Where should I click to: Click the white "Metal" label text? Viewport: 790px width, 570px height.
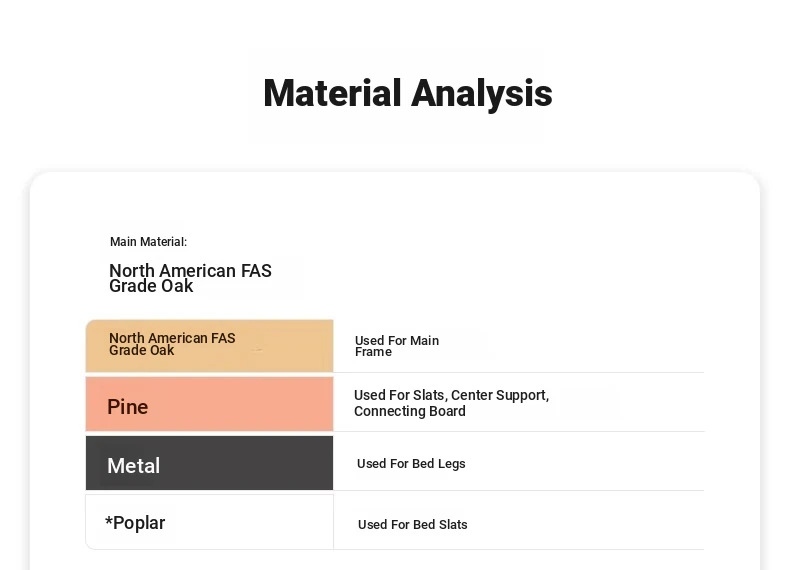[133, 466]
